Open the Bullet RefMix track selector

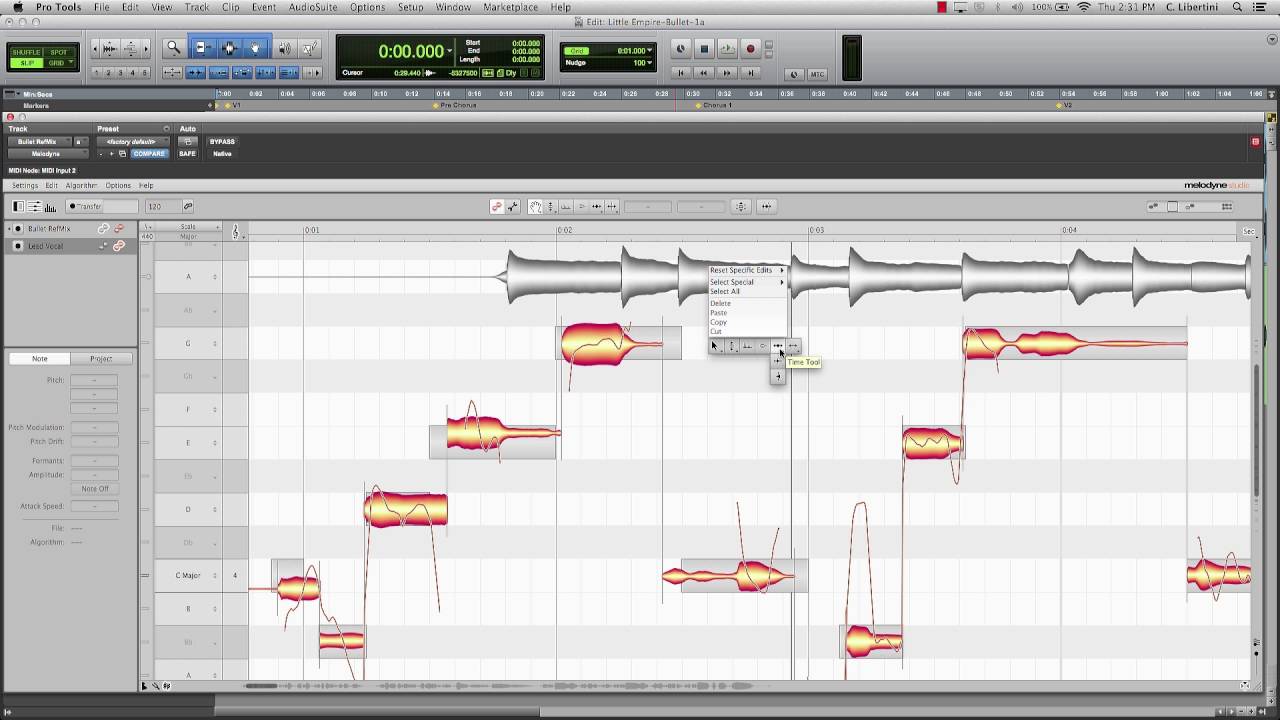coord(40,141)
